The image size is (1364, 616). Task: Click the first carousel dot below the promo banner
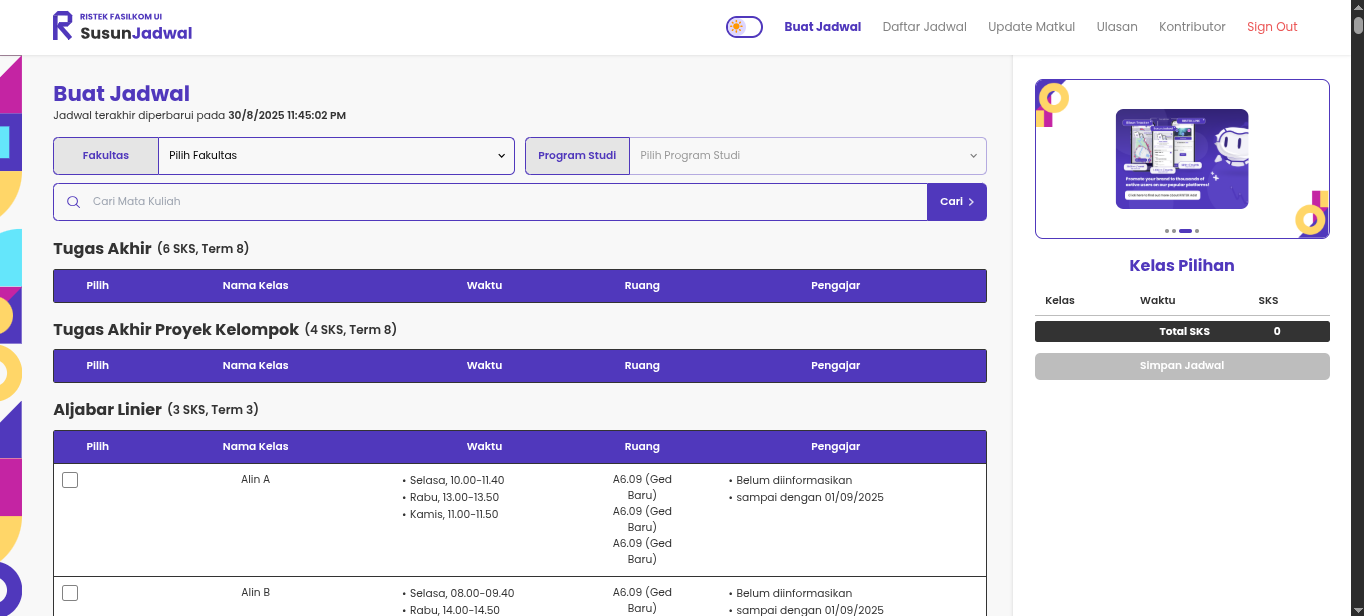[1167, 231]
